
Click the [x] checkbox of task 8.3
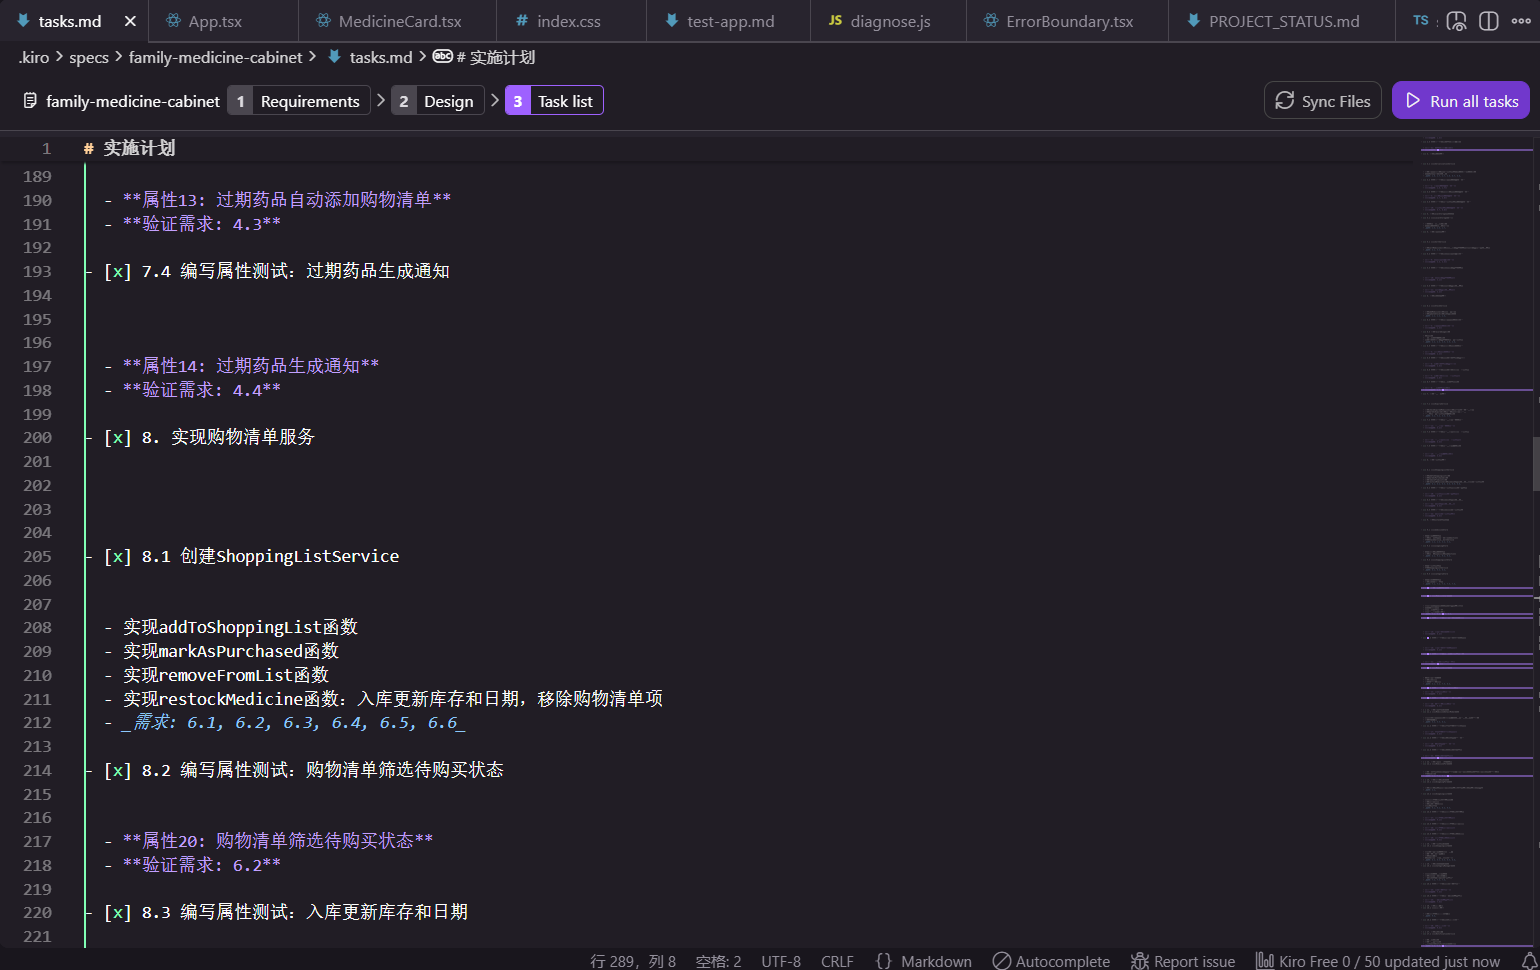coord(118,912)
